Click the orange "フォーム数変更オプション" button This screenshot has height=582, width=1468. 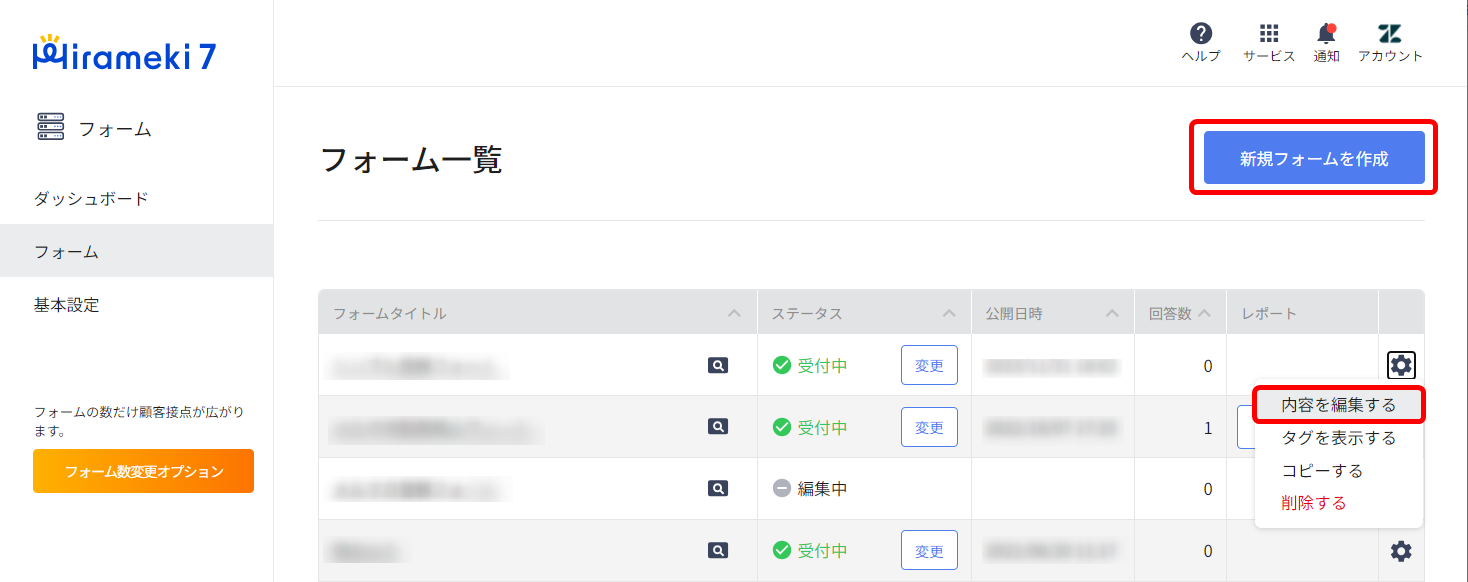click(x=143, y=471)
